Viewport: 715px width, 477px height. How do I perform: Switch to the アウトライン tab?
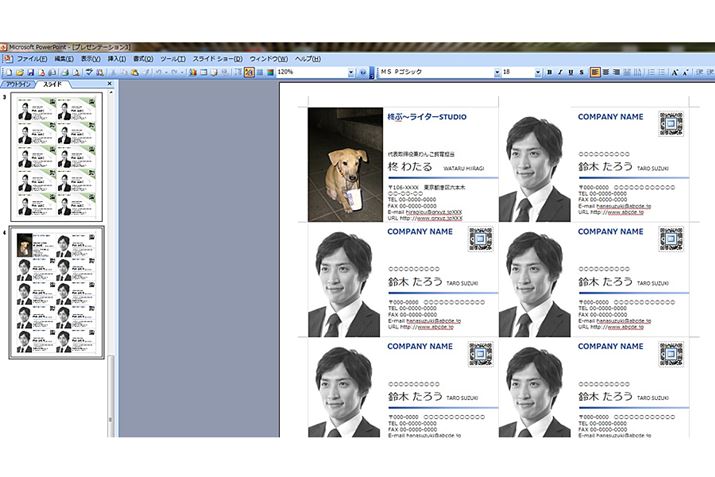click(18, 85)
